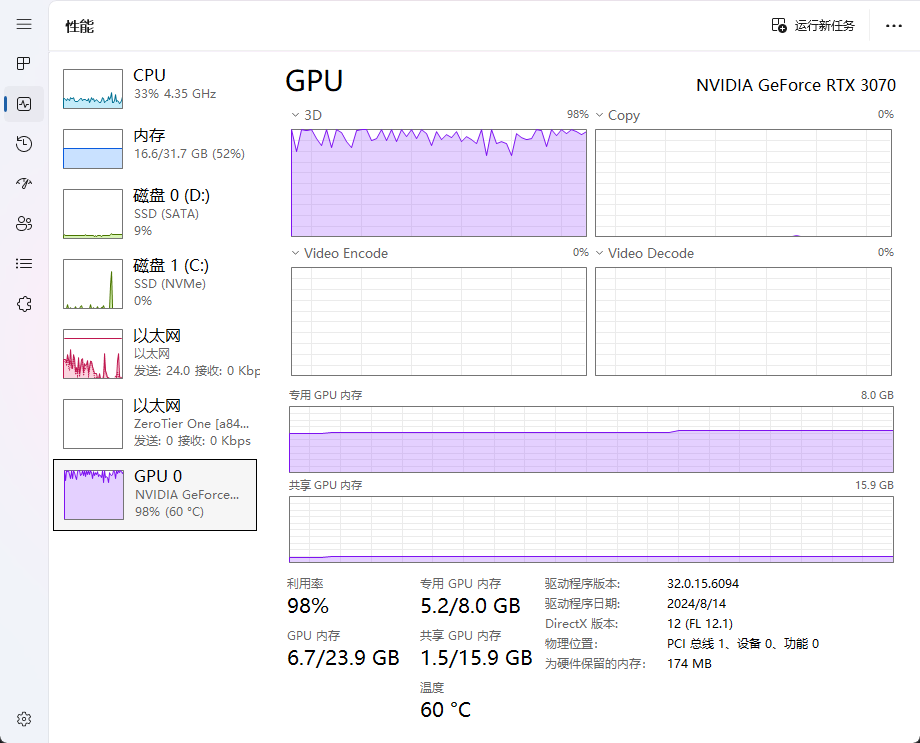Screen dimensions: 920x743
Task: Open the App history page icon
Action: coord(24,144)
